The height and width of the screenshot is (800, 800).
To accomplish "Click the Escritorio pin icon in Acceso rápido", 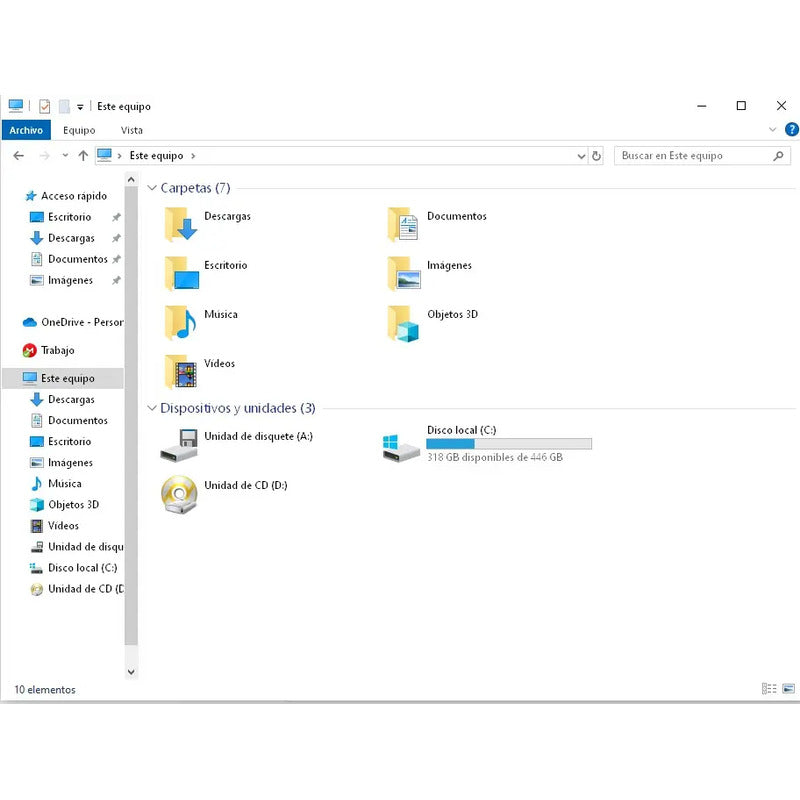I will point(116,217).
